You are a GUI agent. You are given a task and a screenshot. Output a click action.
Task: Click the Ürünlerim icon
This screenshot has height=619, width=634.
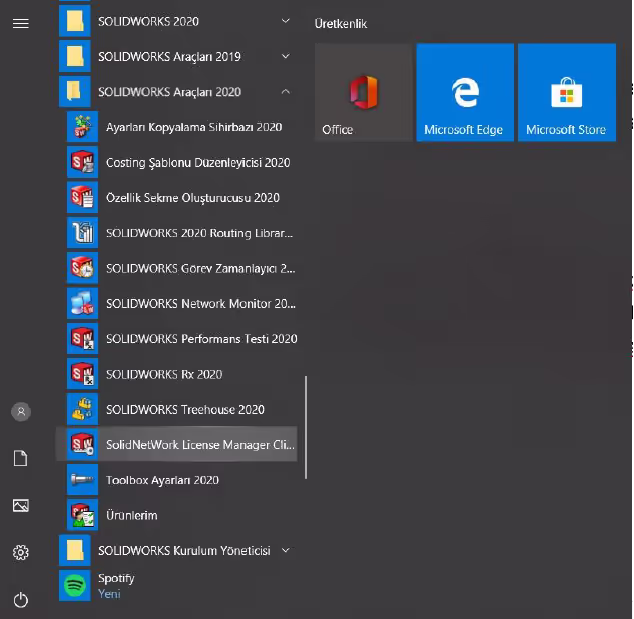[82, 515]
